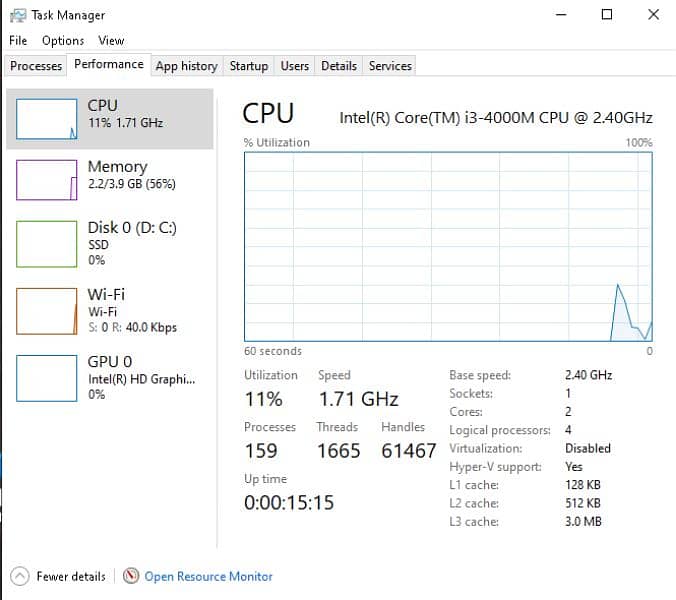Viewport: 676px width, 600px height.
Task: Show the Wi-Fi network graph
Action: click(x=46, y=311)
